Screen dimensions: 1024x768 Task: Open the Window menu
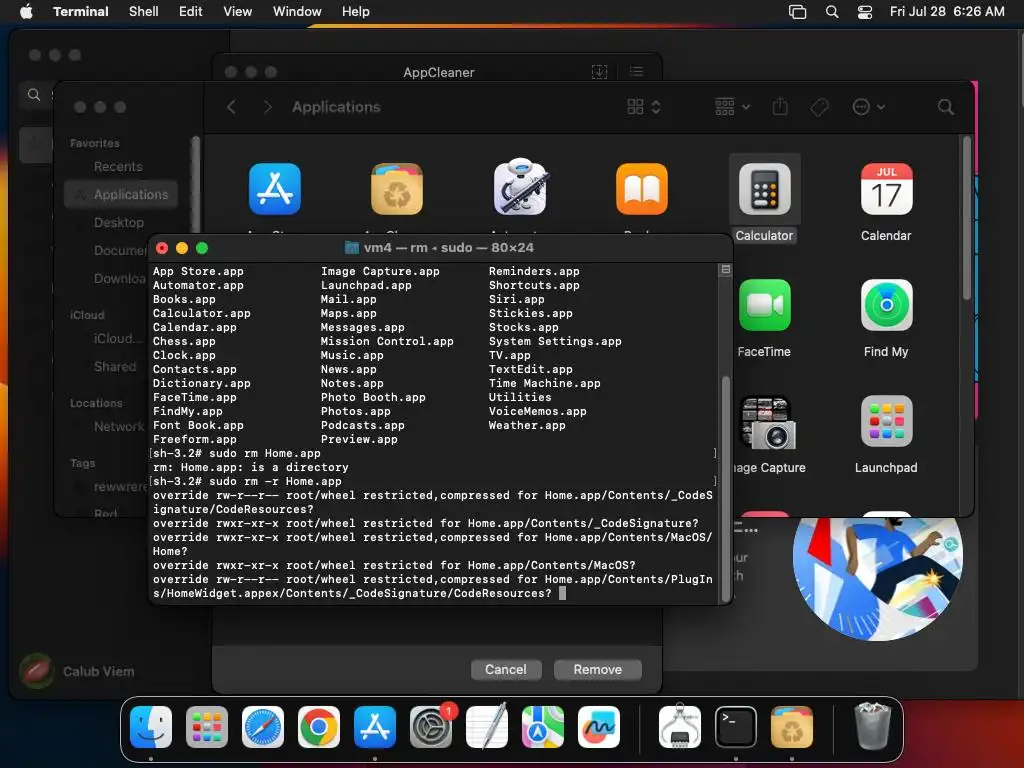pos(297,11)
